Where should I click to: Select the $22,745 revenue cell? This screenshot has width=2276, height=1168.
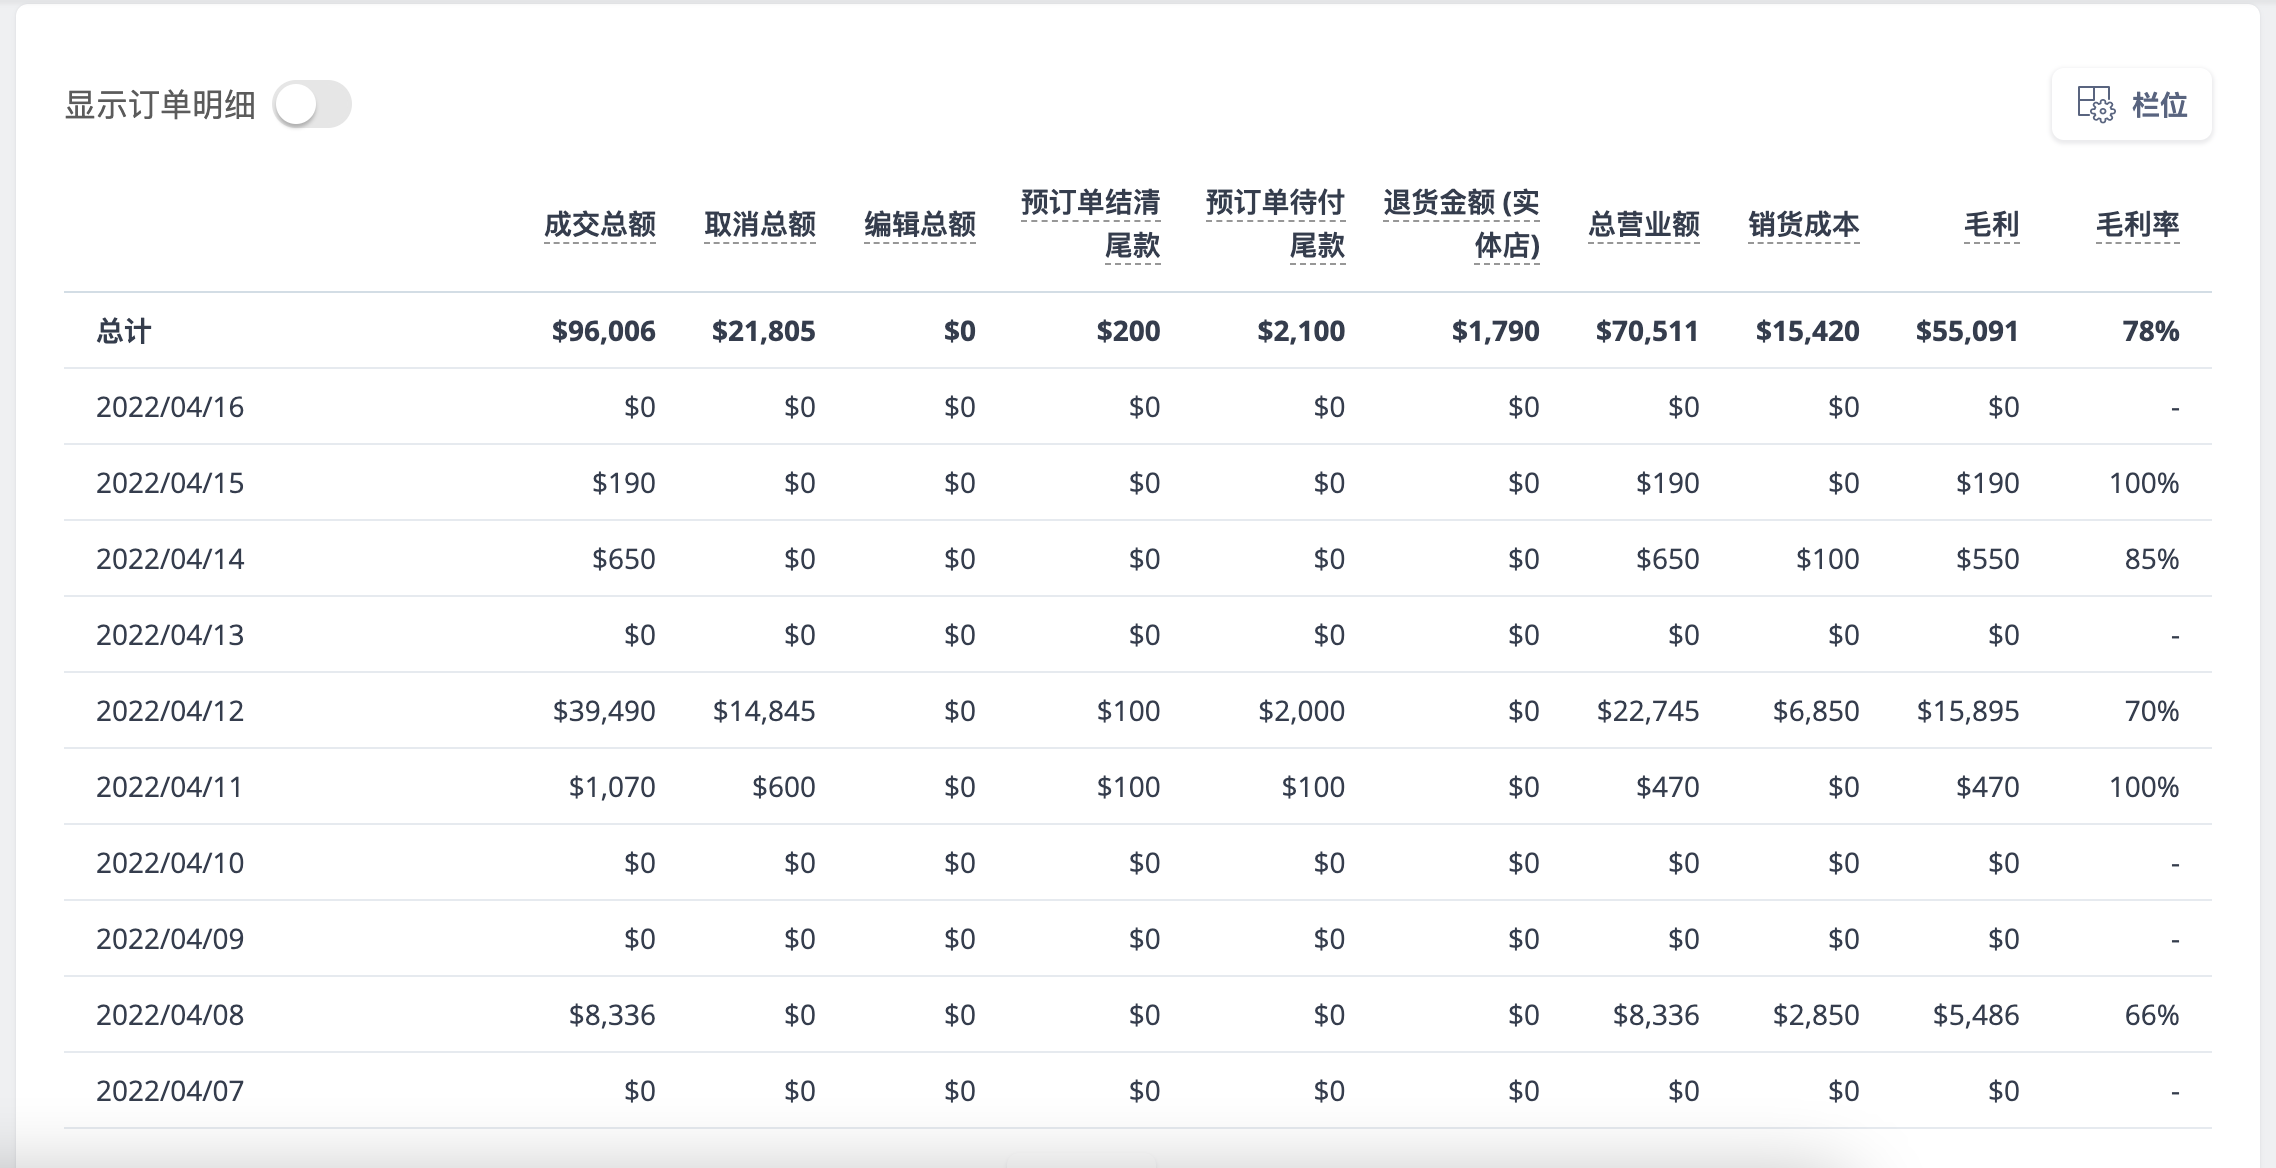(x=1648, y=711)
